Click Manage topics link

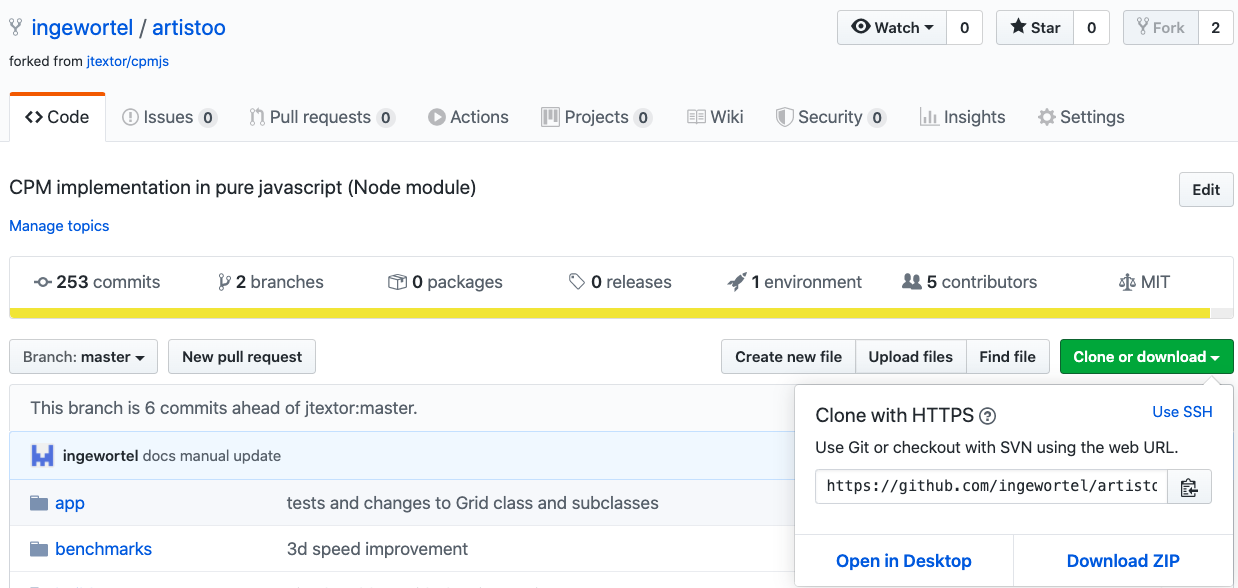[59, 226]
